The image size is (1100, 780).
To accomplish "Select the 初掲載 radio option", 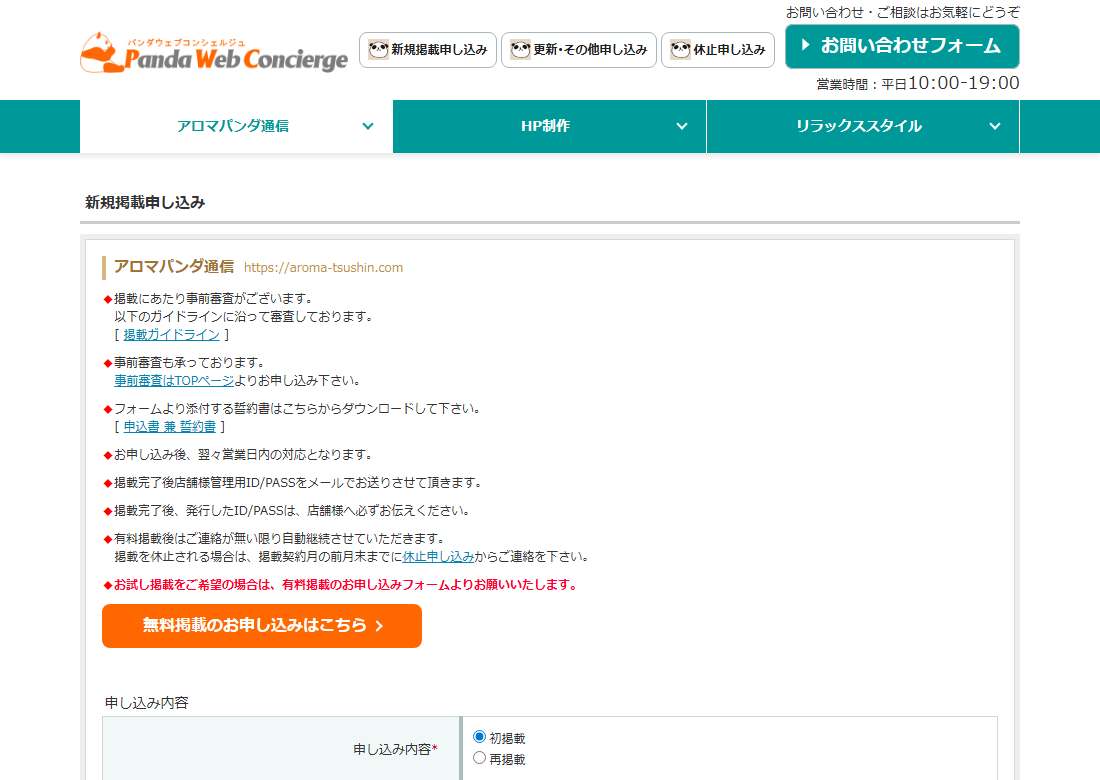I will 479,737.
